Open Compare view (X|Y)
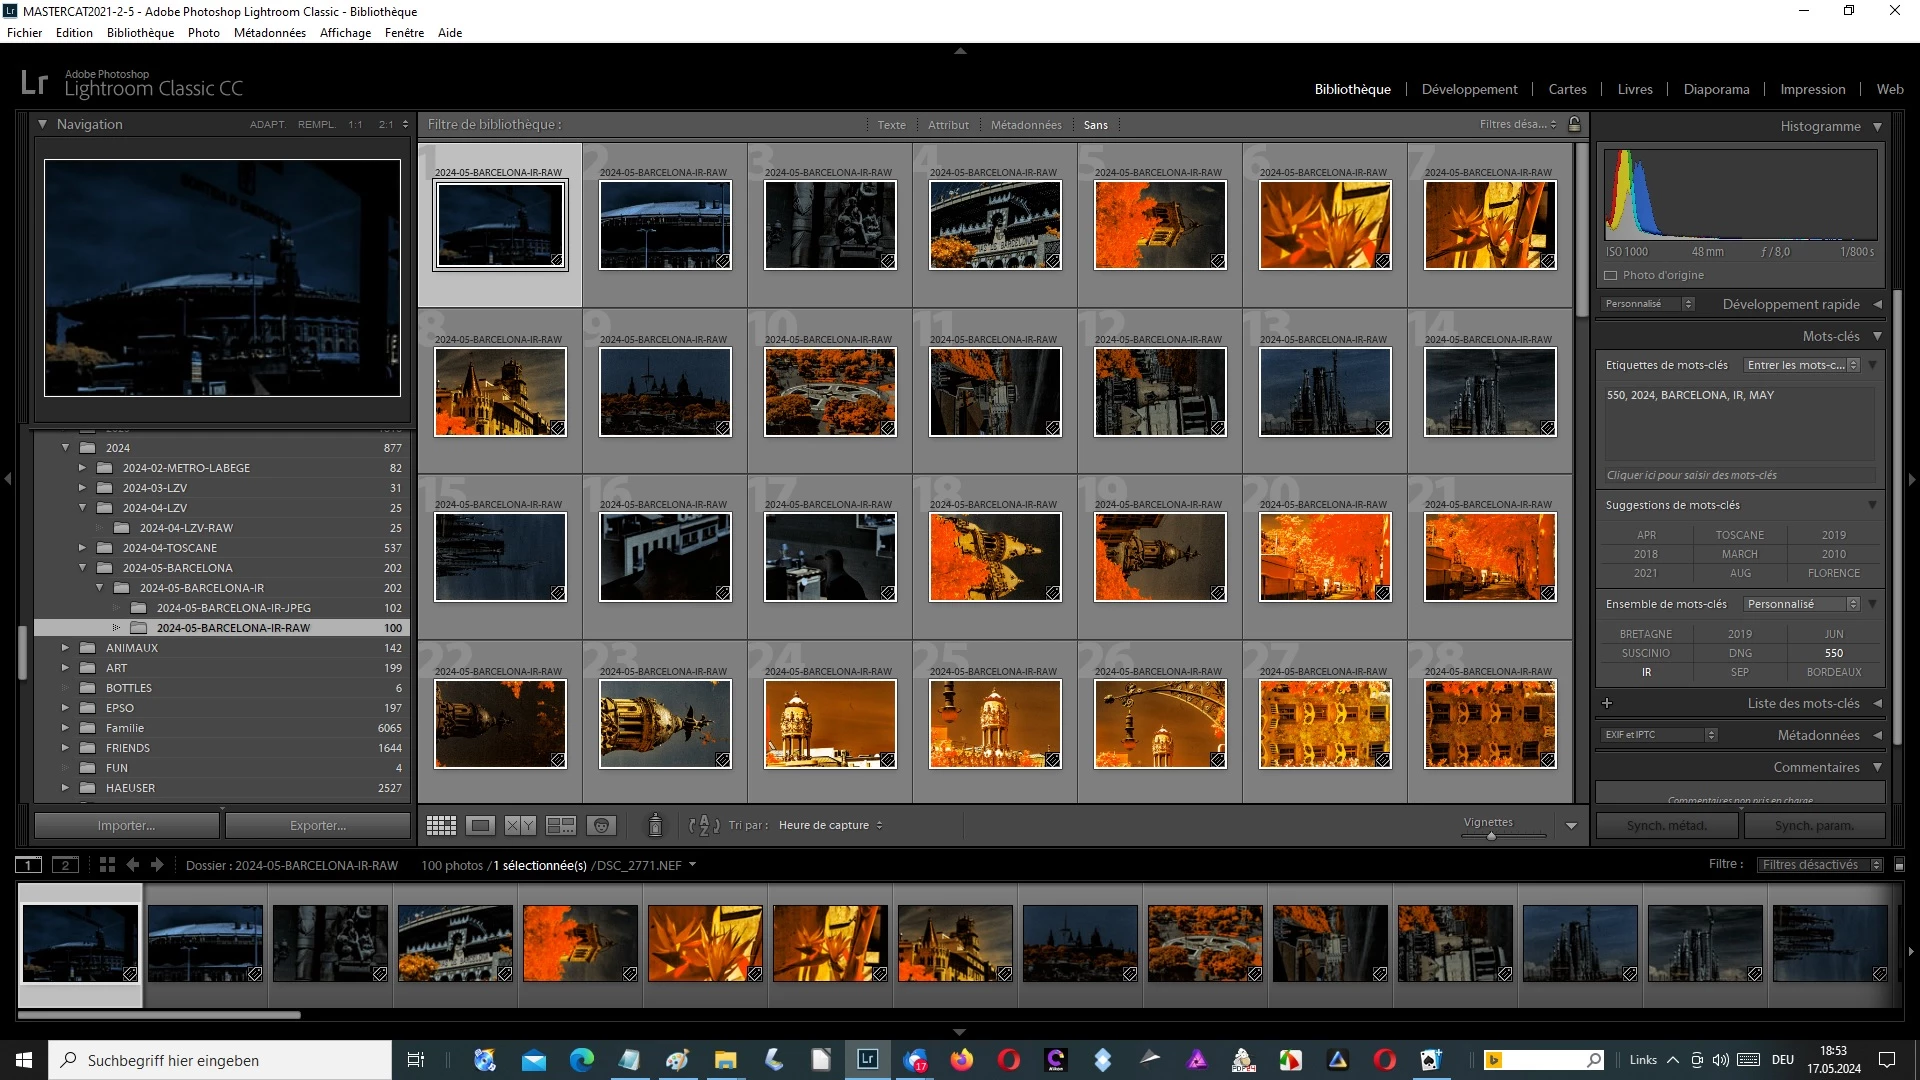Screen dimensions: 1920x1080 520,825
